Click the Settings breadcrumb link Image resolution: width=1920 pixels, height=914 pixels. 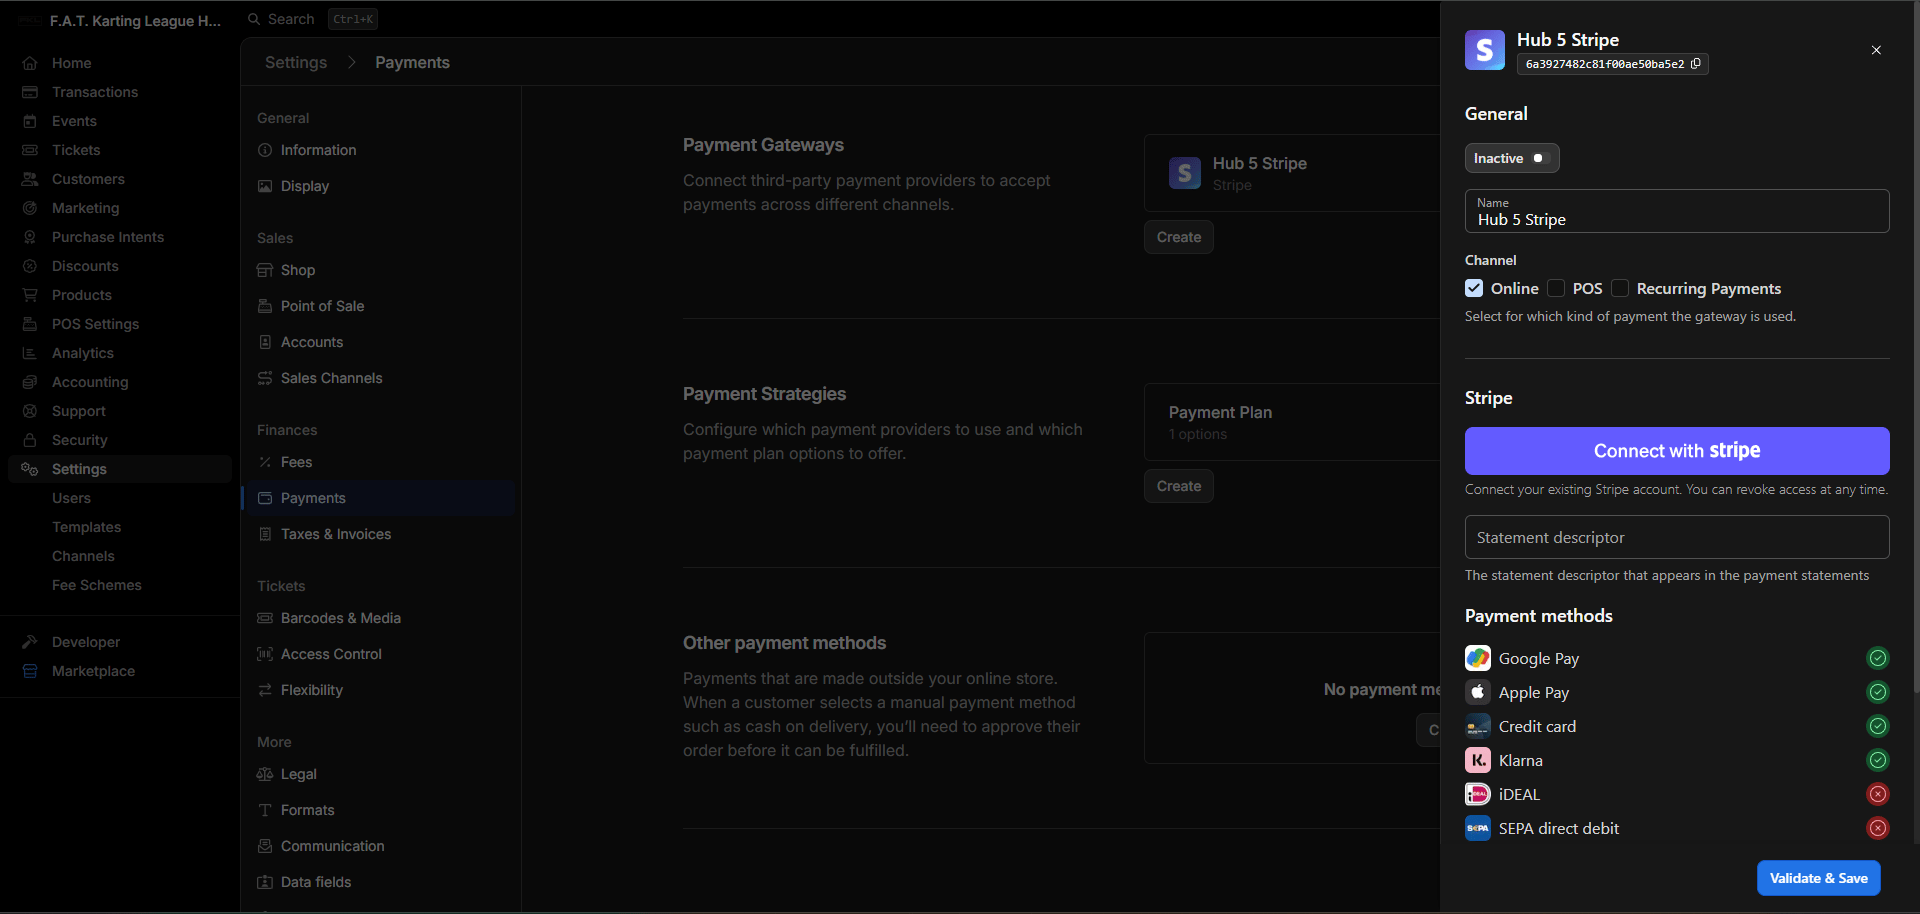pos(296,62)
